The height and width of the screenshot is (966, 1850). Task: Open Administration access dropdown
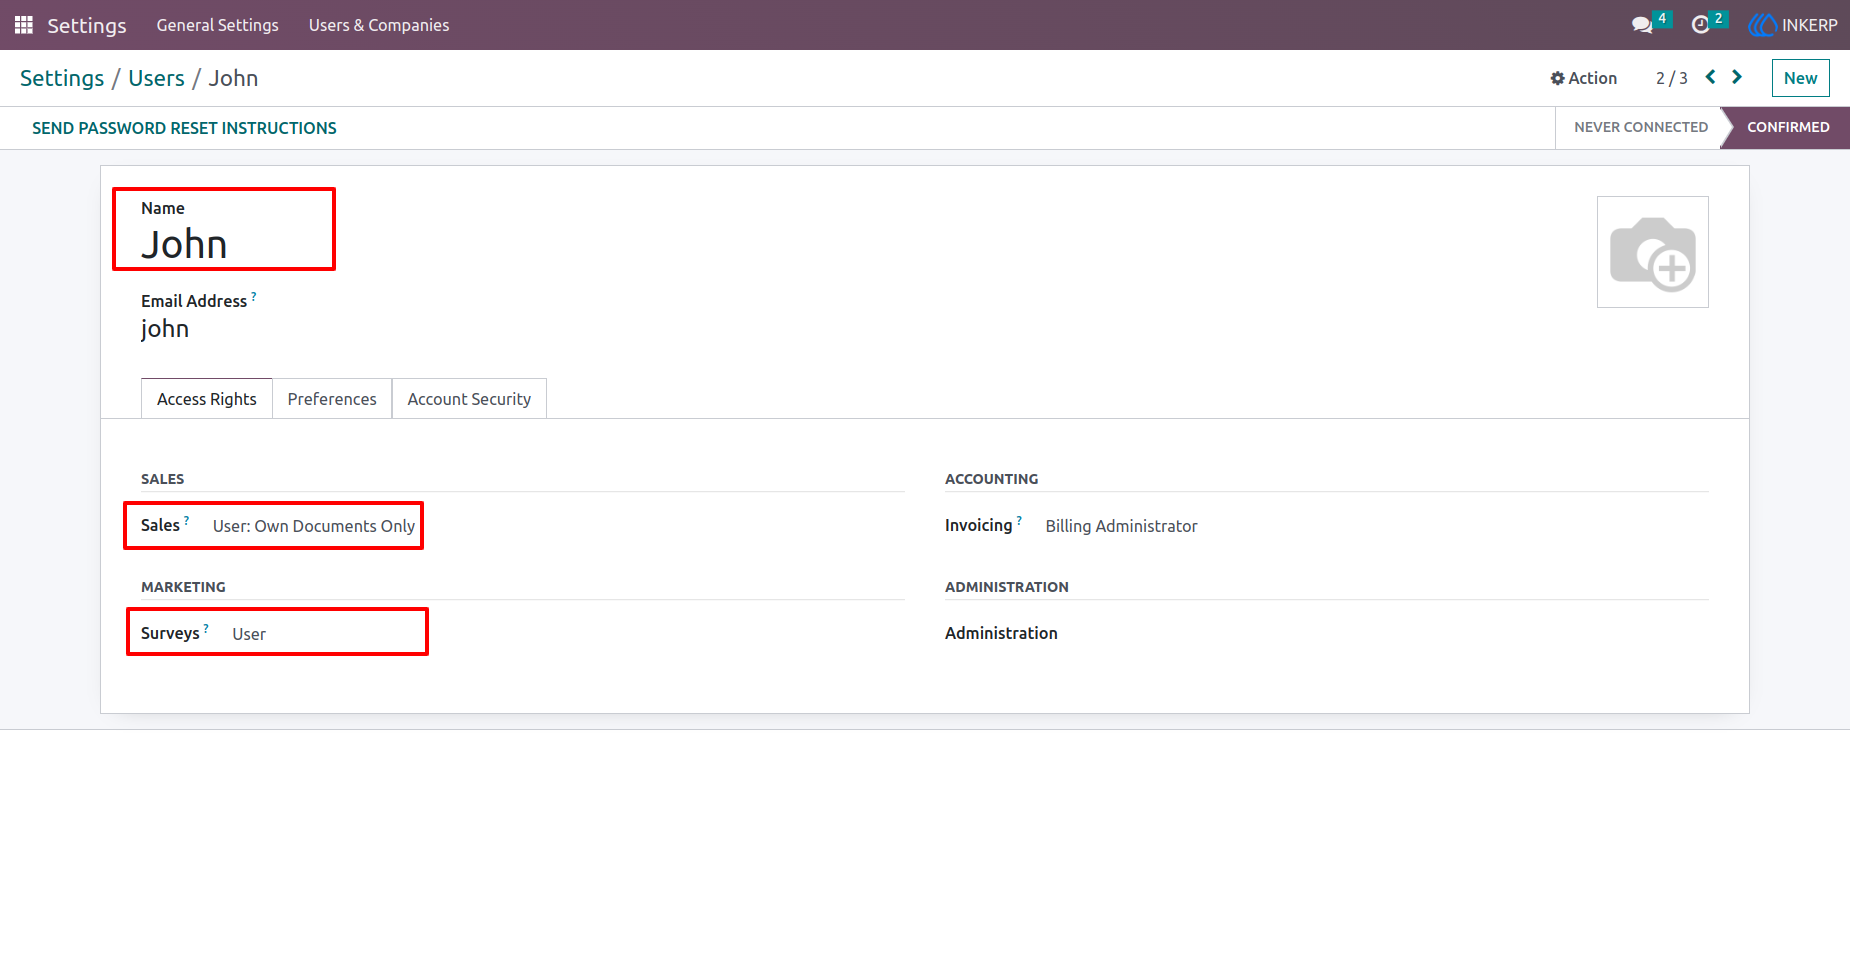coord(1001,633)
